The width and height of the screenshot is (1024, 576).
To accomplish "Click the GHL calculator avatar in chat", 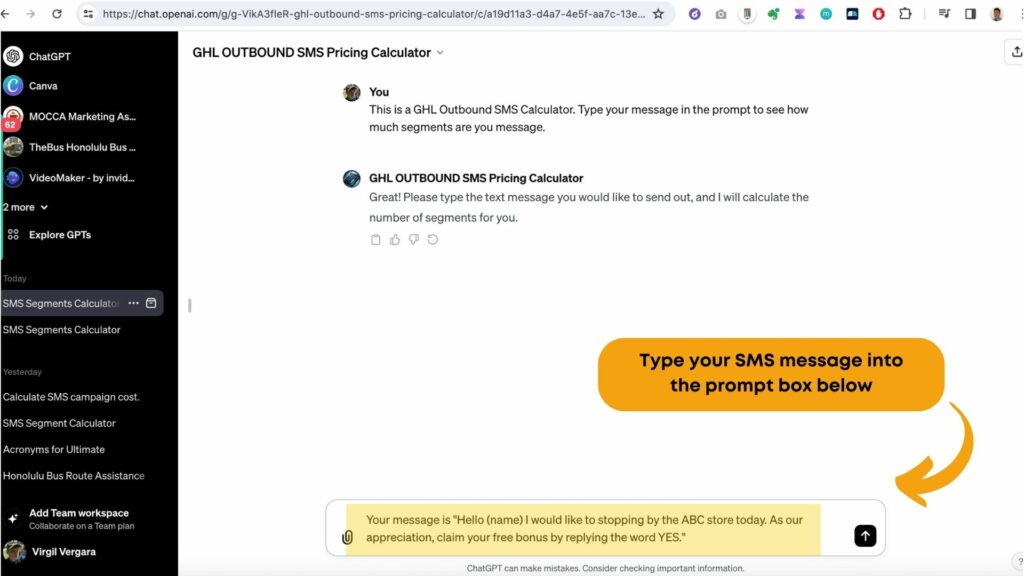I will click(x=351, y=178).
